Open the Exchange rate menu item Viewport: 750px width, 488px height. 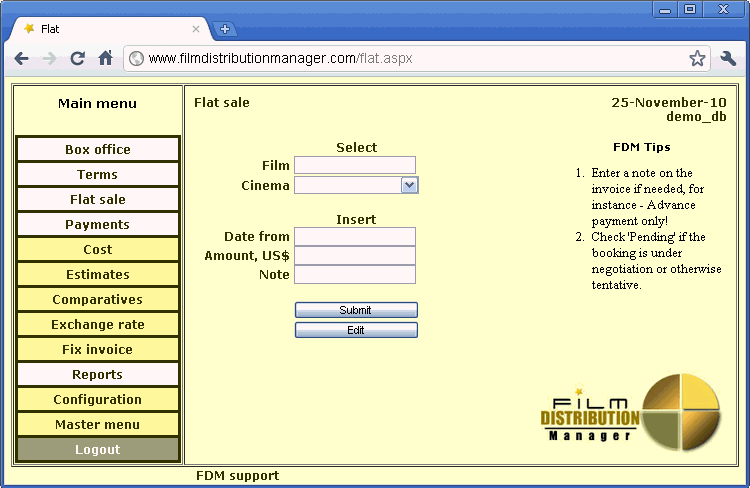[x=98, y=325]
